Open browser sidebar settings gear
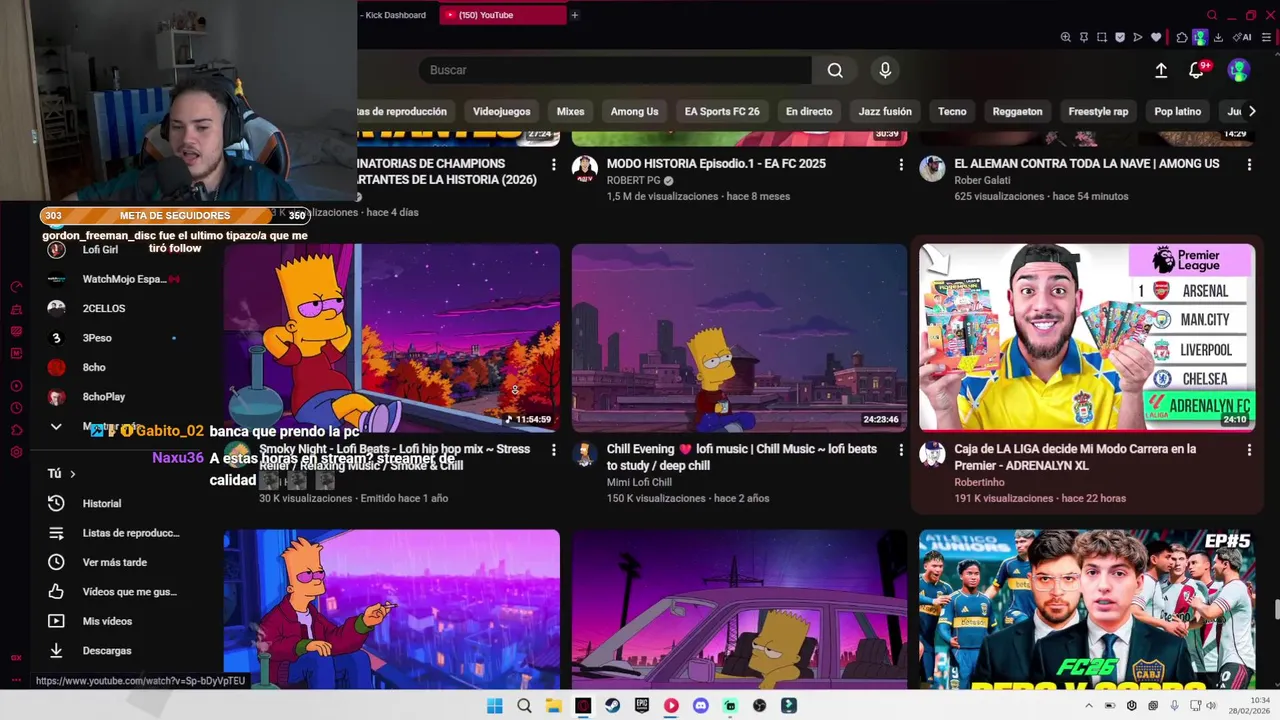1280x720 pixels. 16,452
